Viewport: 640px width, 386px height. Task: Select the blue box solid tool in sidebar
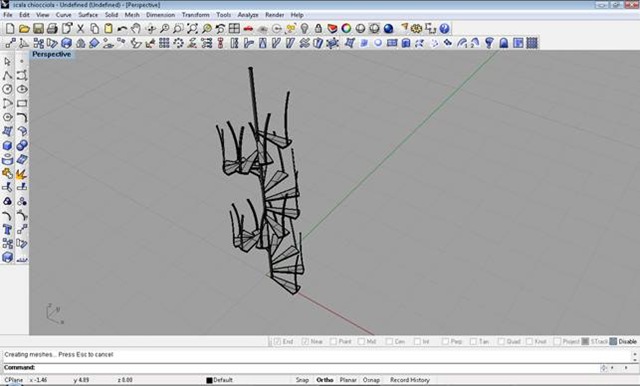[x=7, y=146]
